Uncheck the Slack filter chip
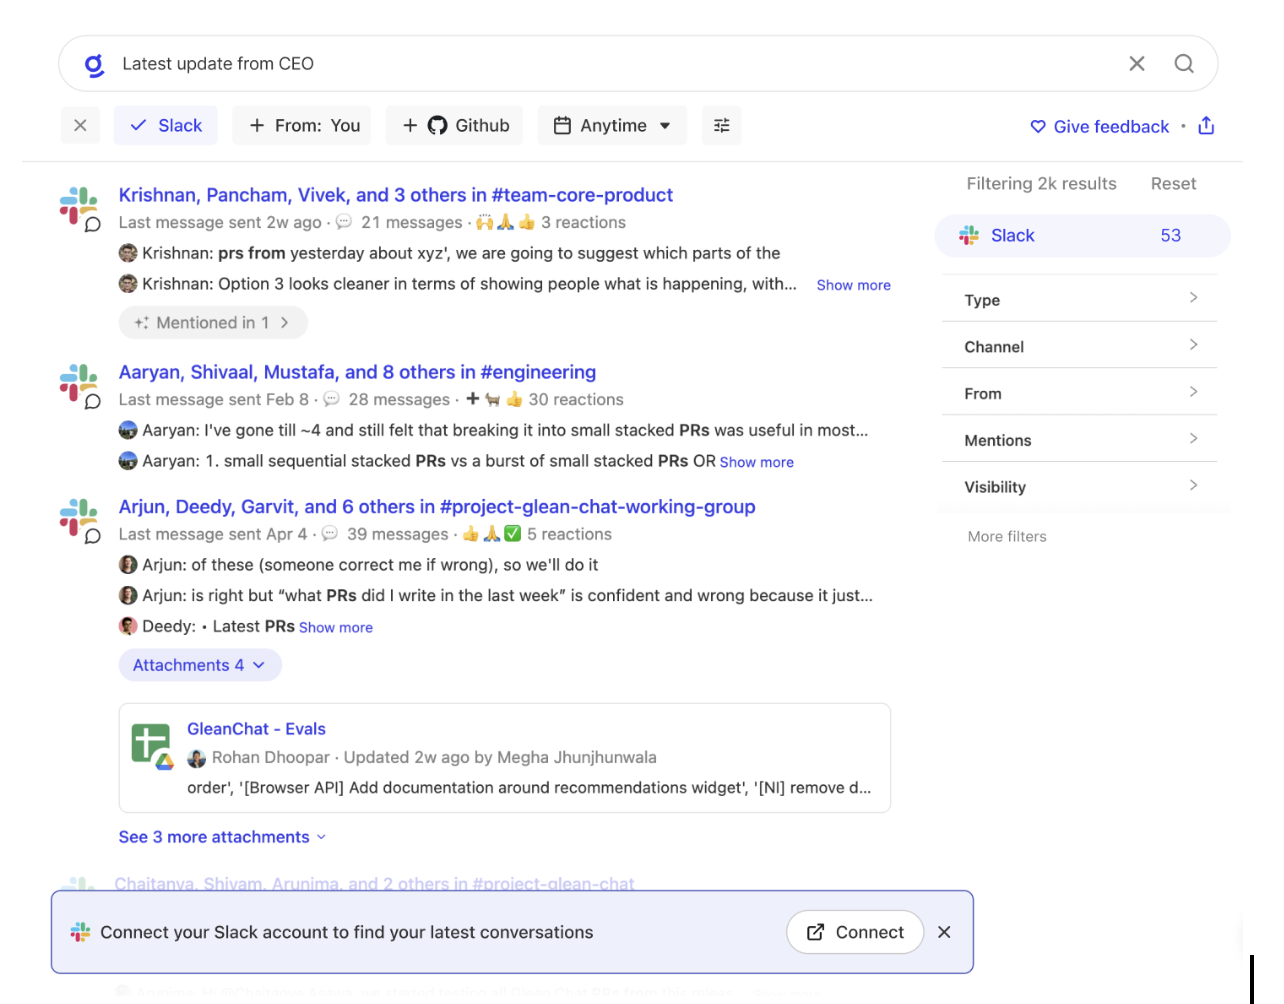Screen dimensions: 1284x1004 tap(165, 125)
